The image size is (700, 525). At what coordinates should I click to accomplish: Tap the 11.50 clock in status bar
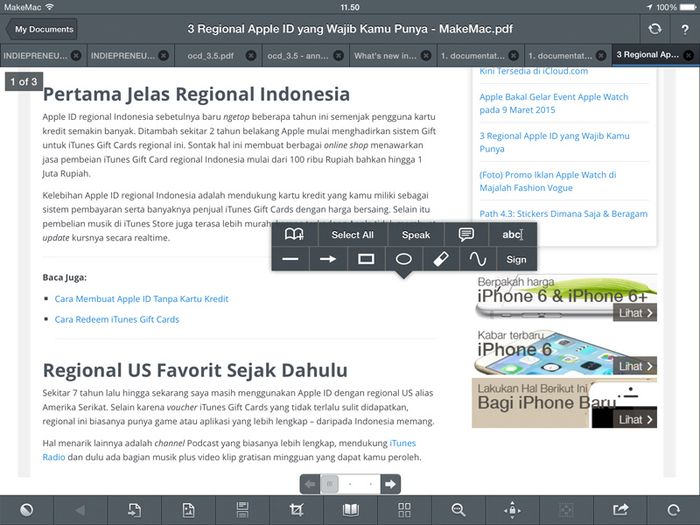(350, 7)
